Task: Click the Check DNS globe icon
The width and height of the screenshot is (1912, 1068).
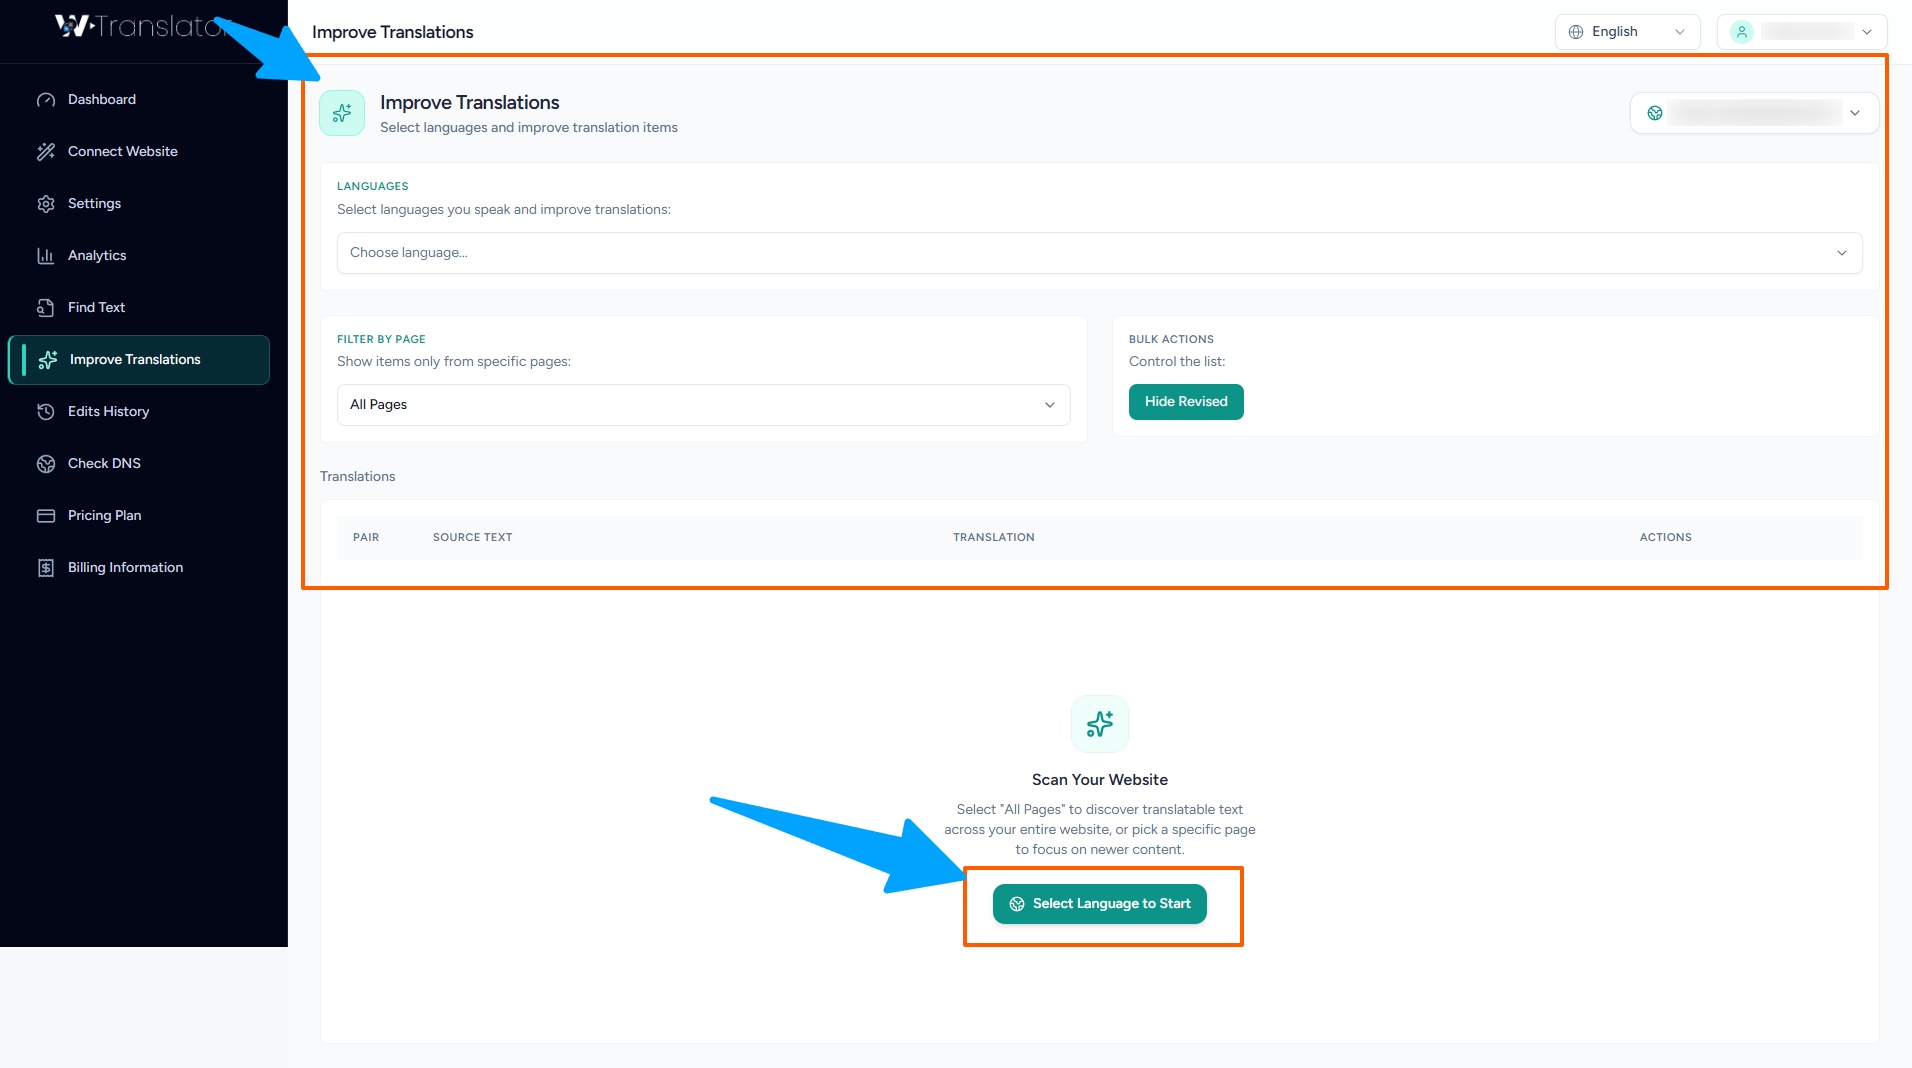Action: tap(46, 464)
